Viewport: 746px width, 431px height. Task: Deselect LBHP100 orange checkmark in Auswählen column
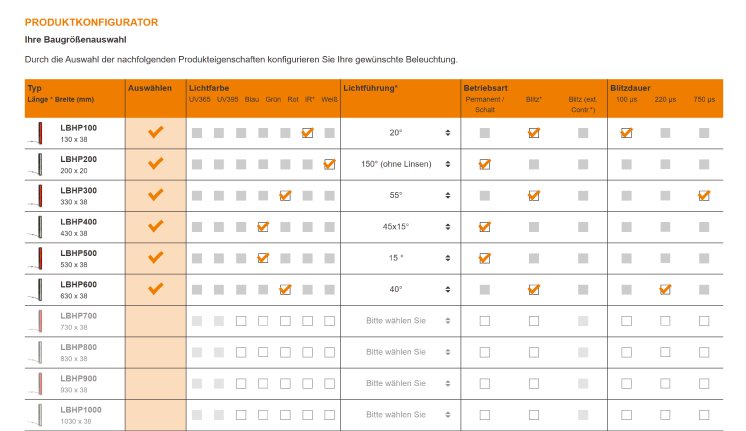point(155,133)
